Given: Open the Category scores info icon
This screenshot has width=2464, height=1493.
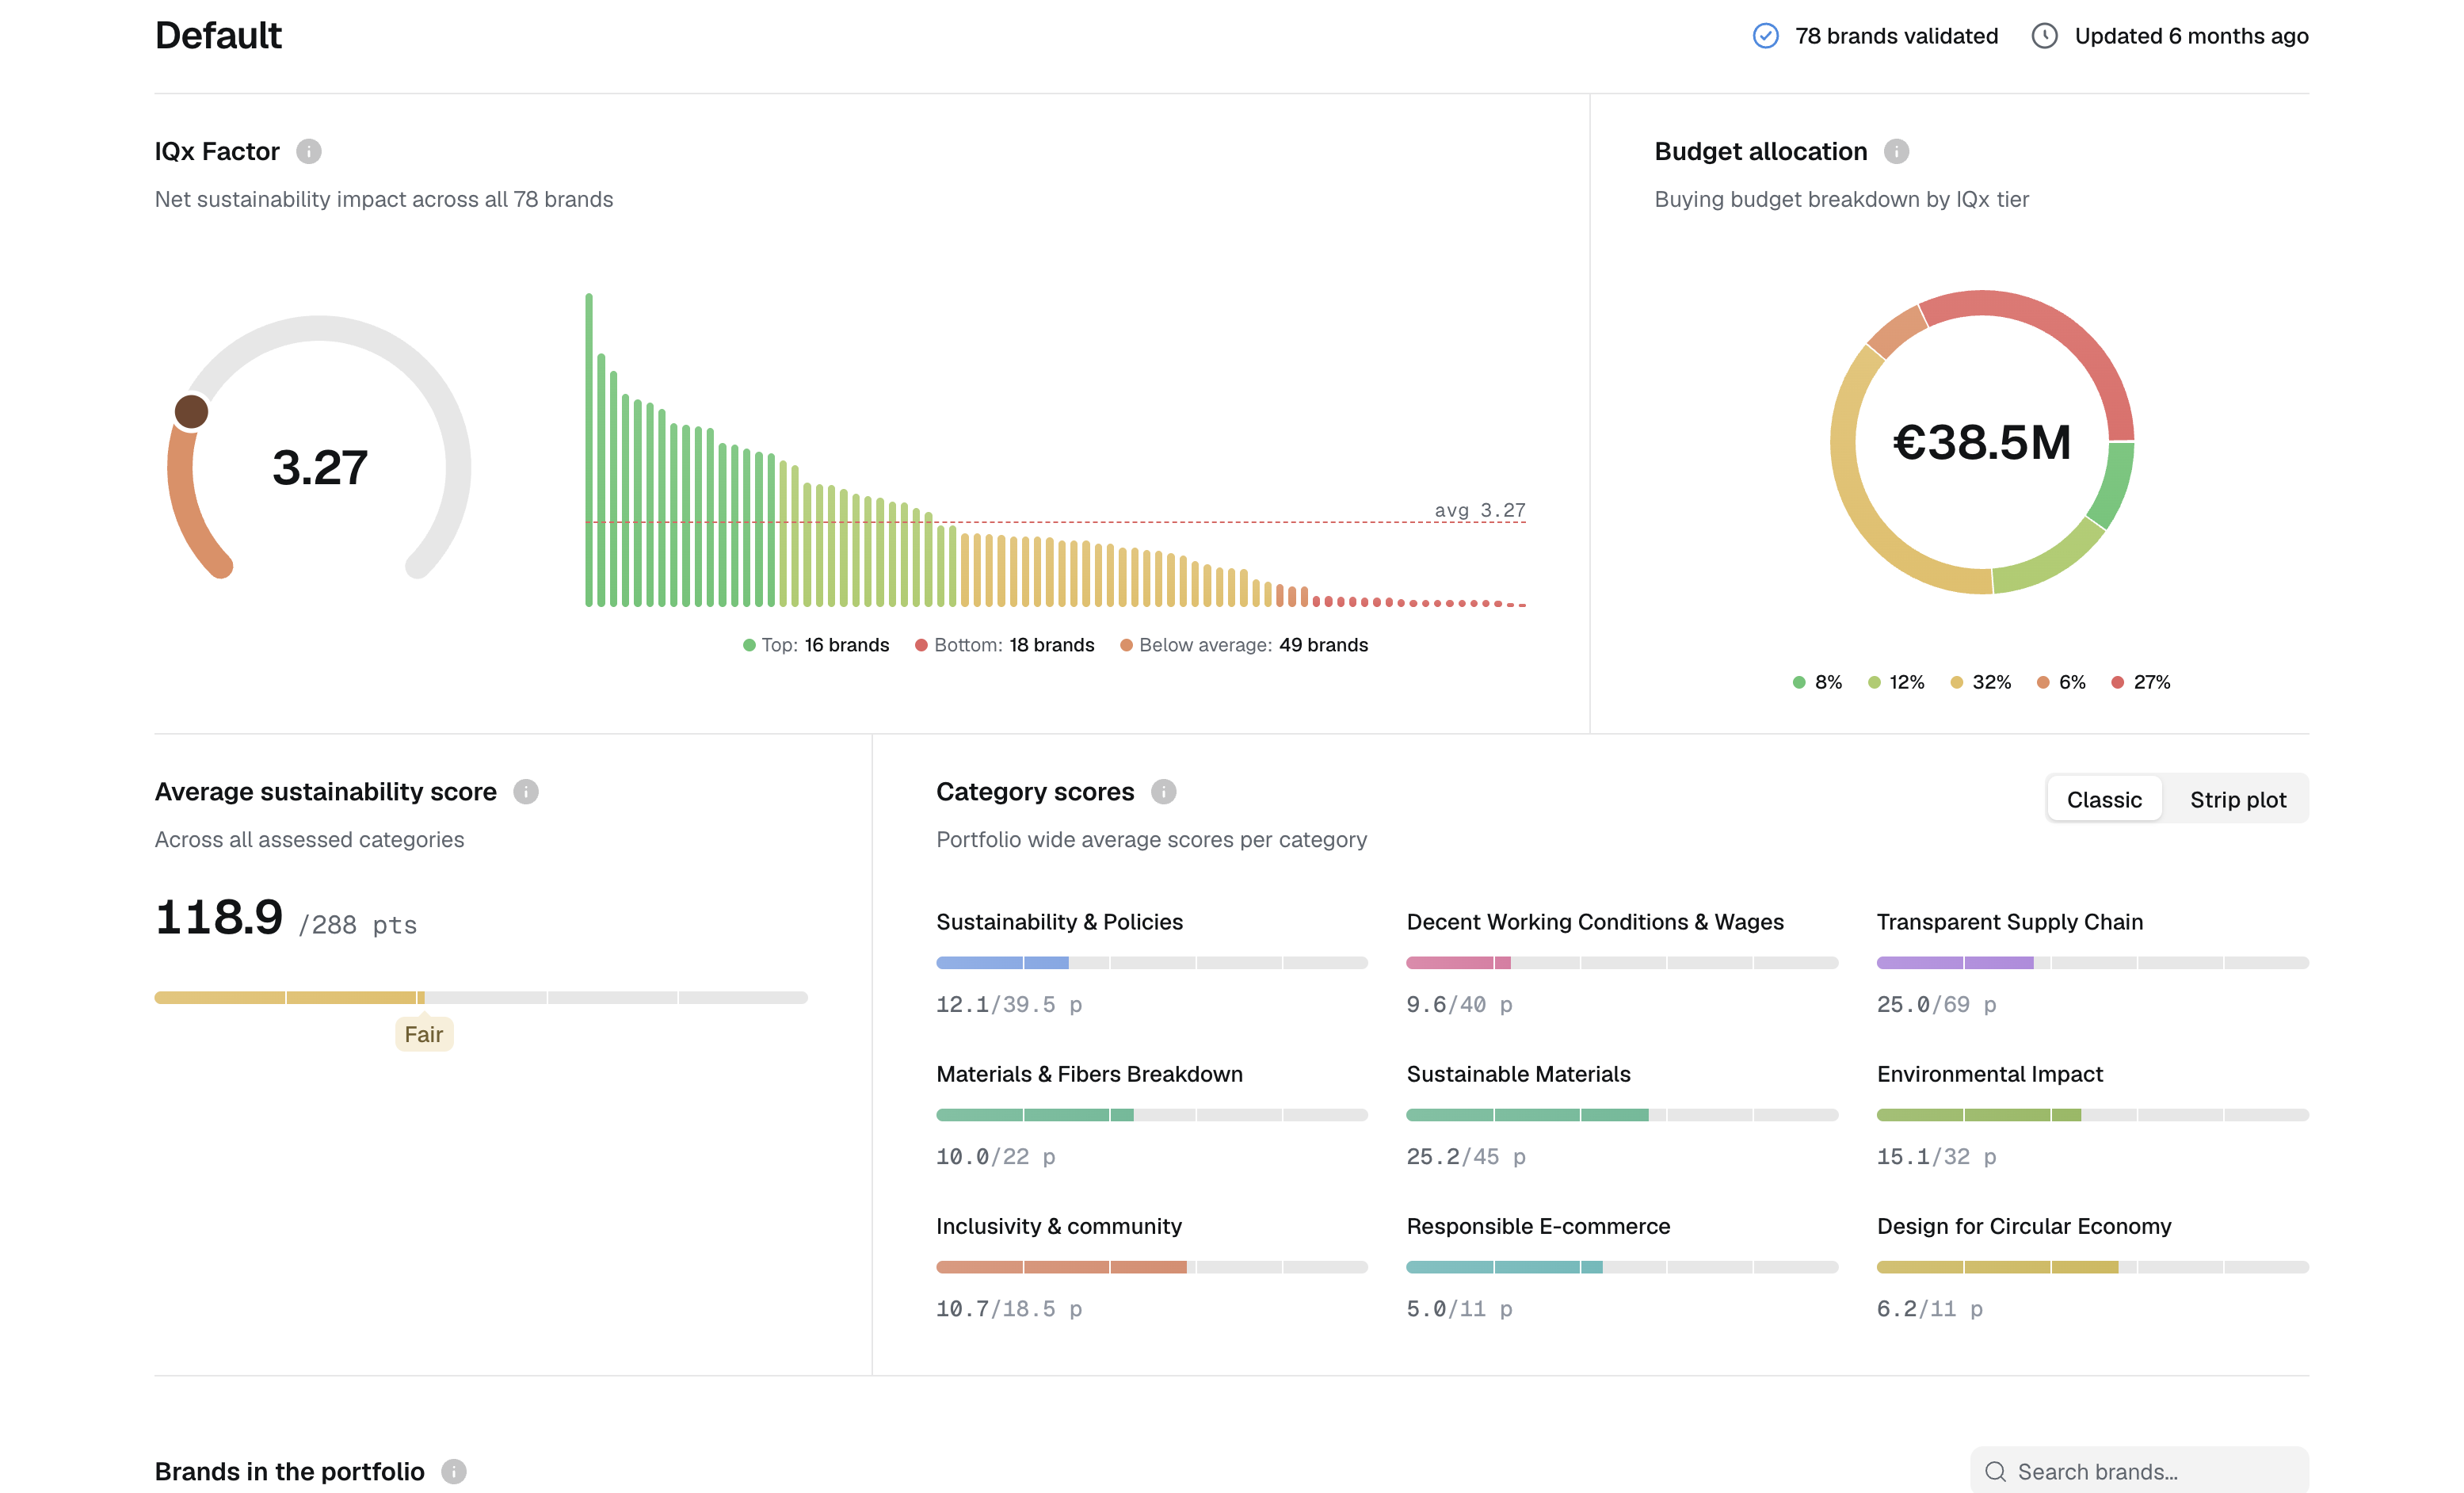Looking at the screenshot, I should (x=1163, y=792).
